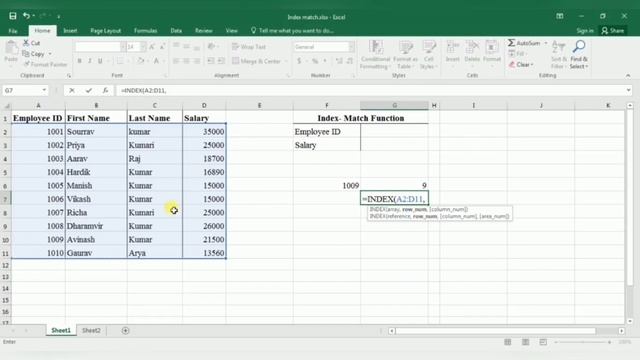Collapse the ribbon with the arrow
640x360 pixels.
coord(628,76)
